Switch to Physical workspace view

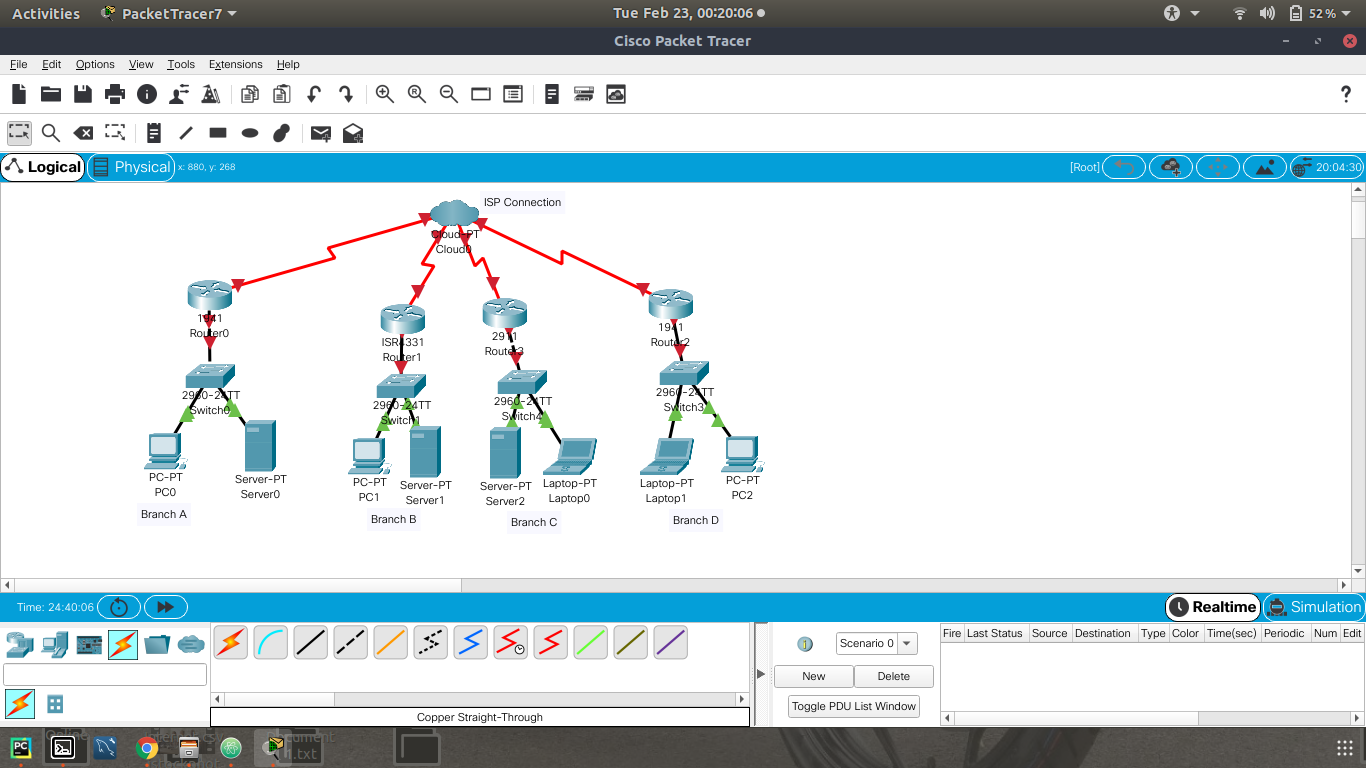131,167
